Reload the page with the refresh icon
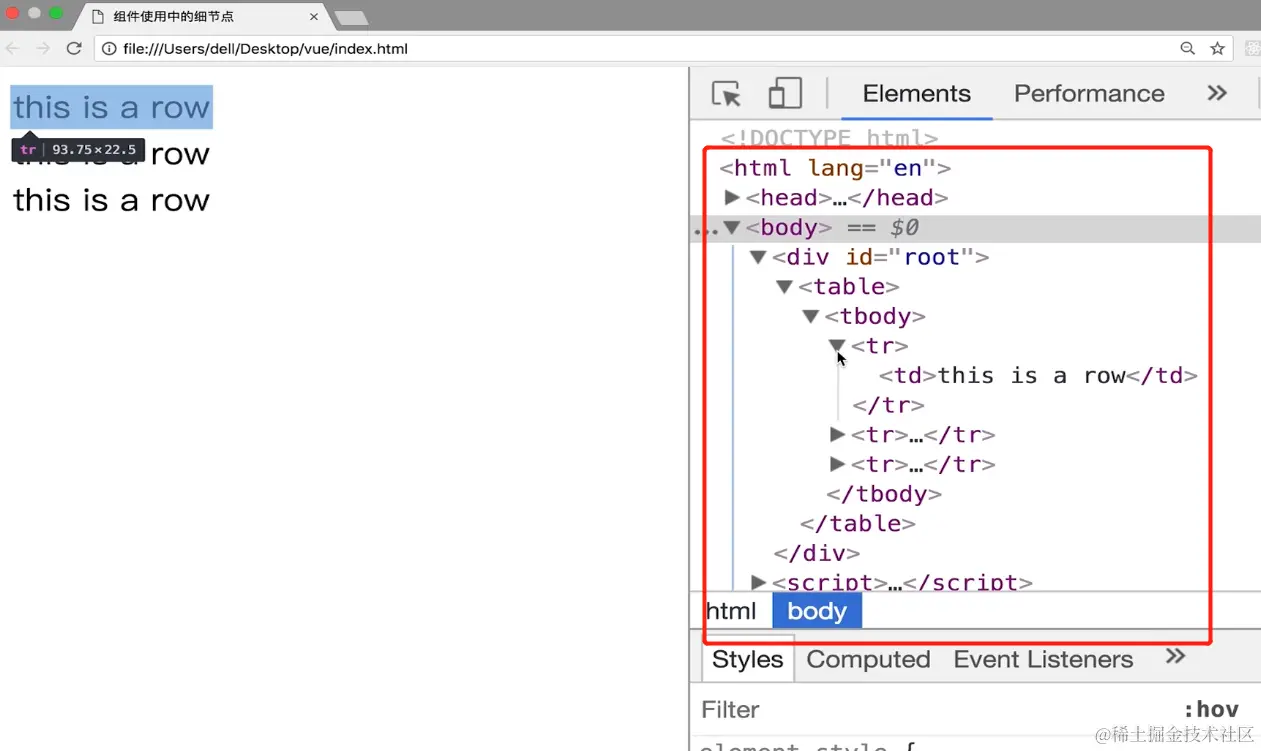 (x=74, y=48)
